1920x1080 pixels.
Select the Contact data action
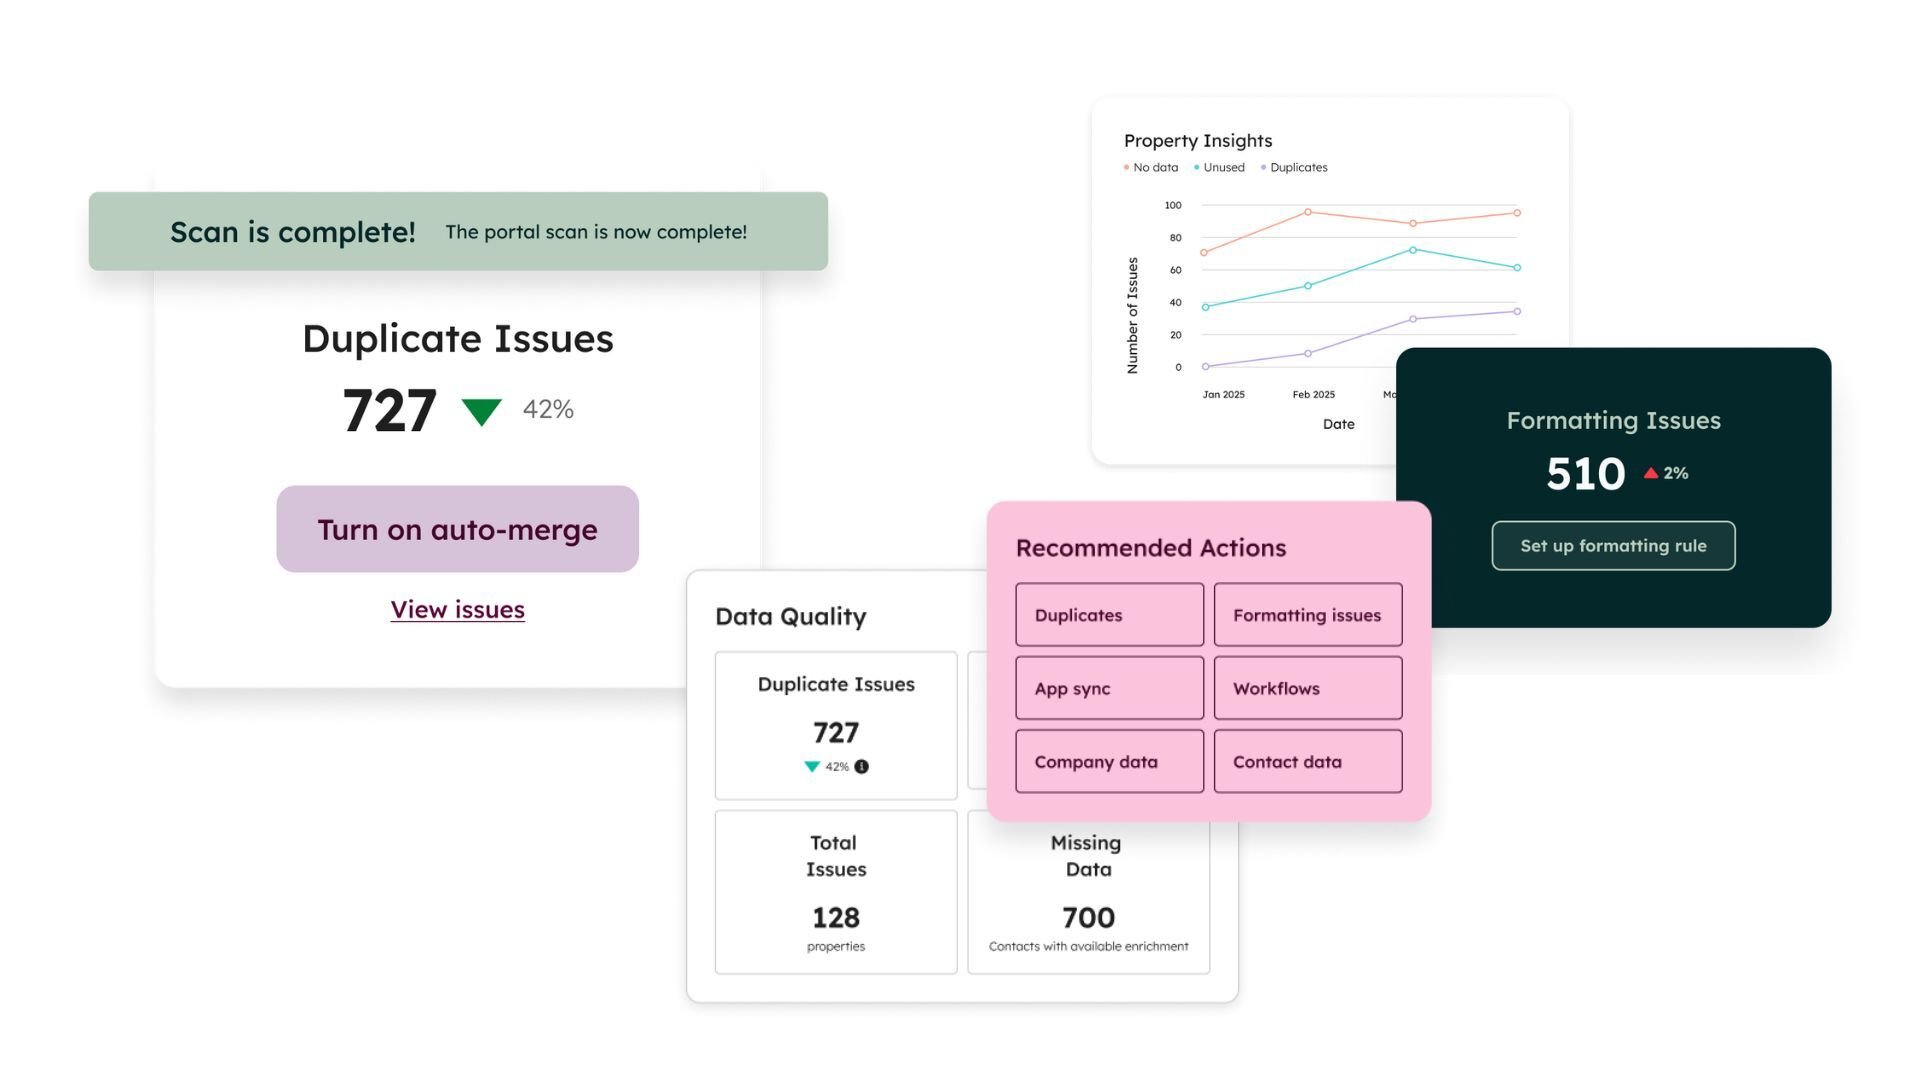(x=1307, y=761)
